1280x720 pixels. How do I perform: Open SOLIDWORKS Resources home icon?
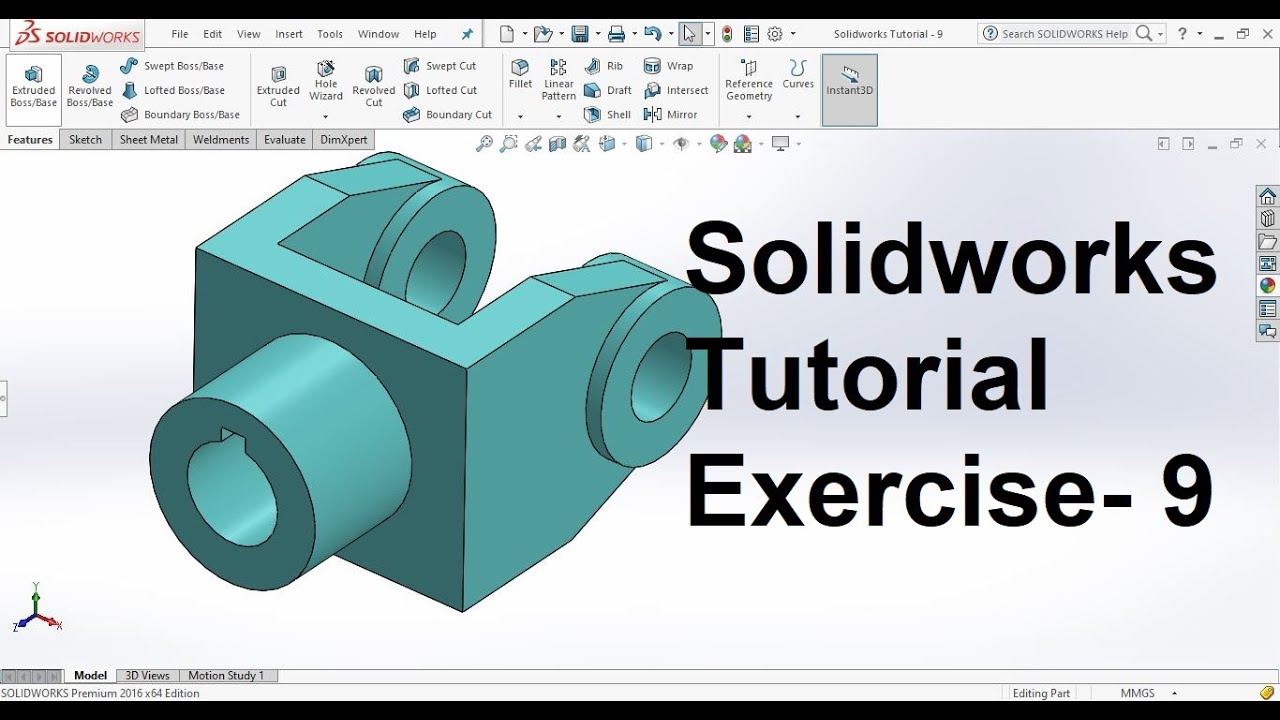point(1267,196)
